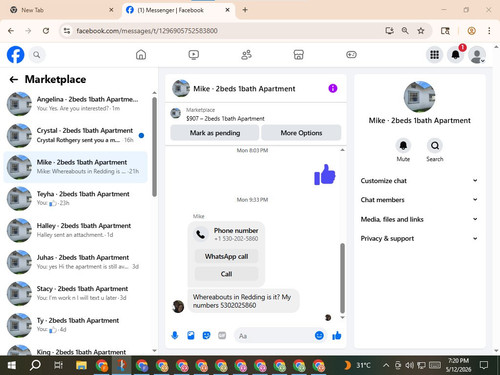The height and width of the screenshot is (375, 500).
Task: Bookmark this page with star icon
Action: (421, 31)
